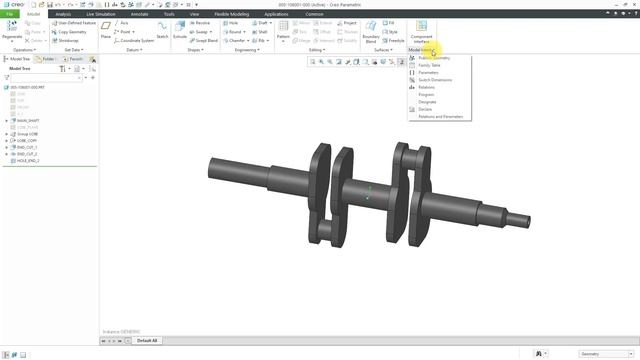Viewport: 640px width, 360px height.
Task: Open the Point datum dropdown arrow
Action: click(x=133, y=32)
